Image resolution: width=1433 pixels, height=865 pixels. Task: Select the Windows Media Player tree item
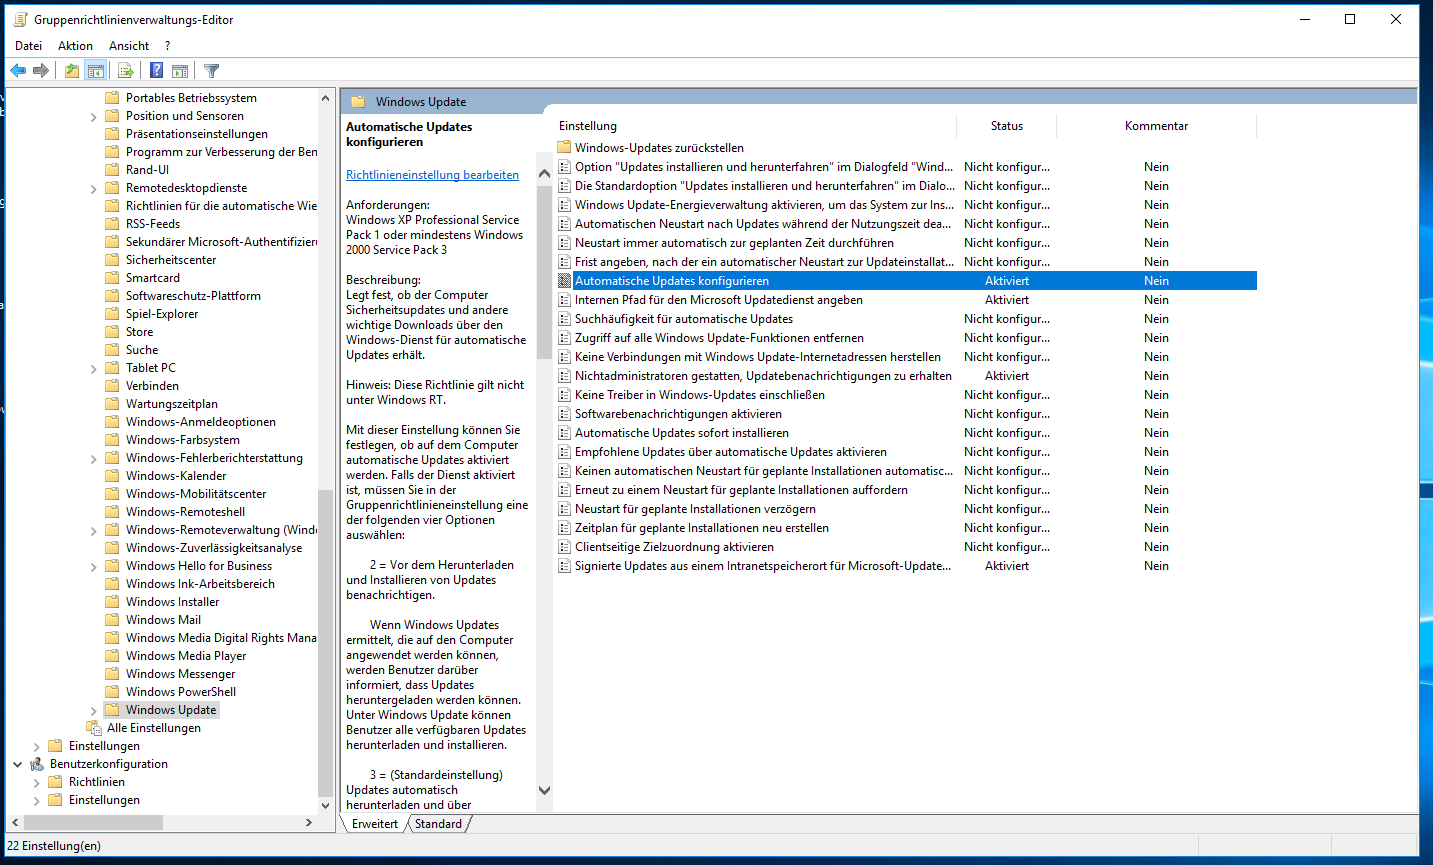point(186,656)
